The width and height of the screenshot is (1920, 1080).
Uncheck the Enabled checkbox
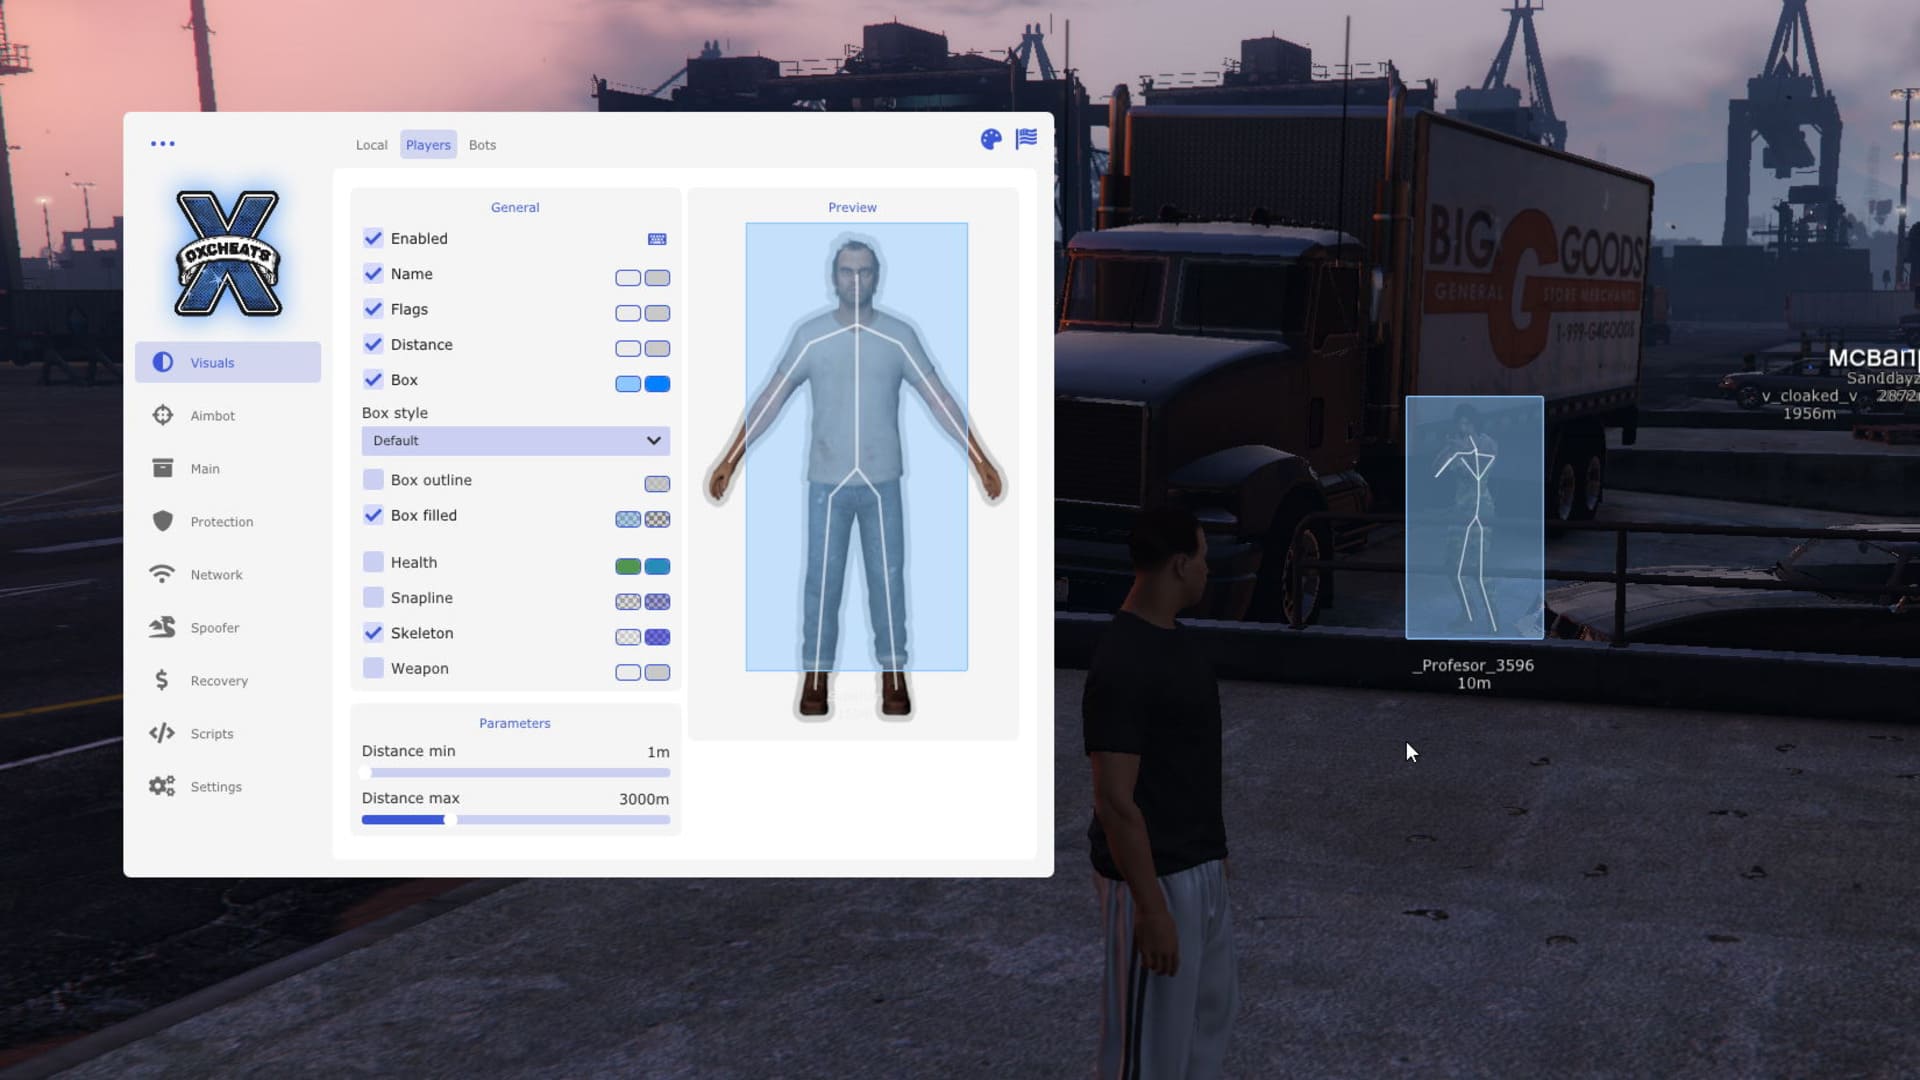(373, 238)
